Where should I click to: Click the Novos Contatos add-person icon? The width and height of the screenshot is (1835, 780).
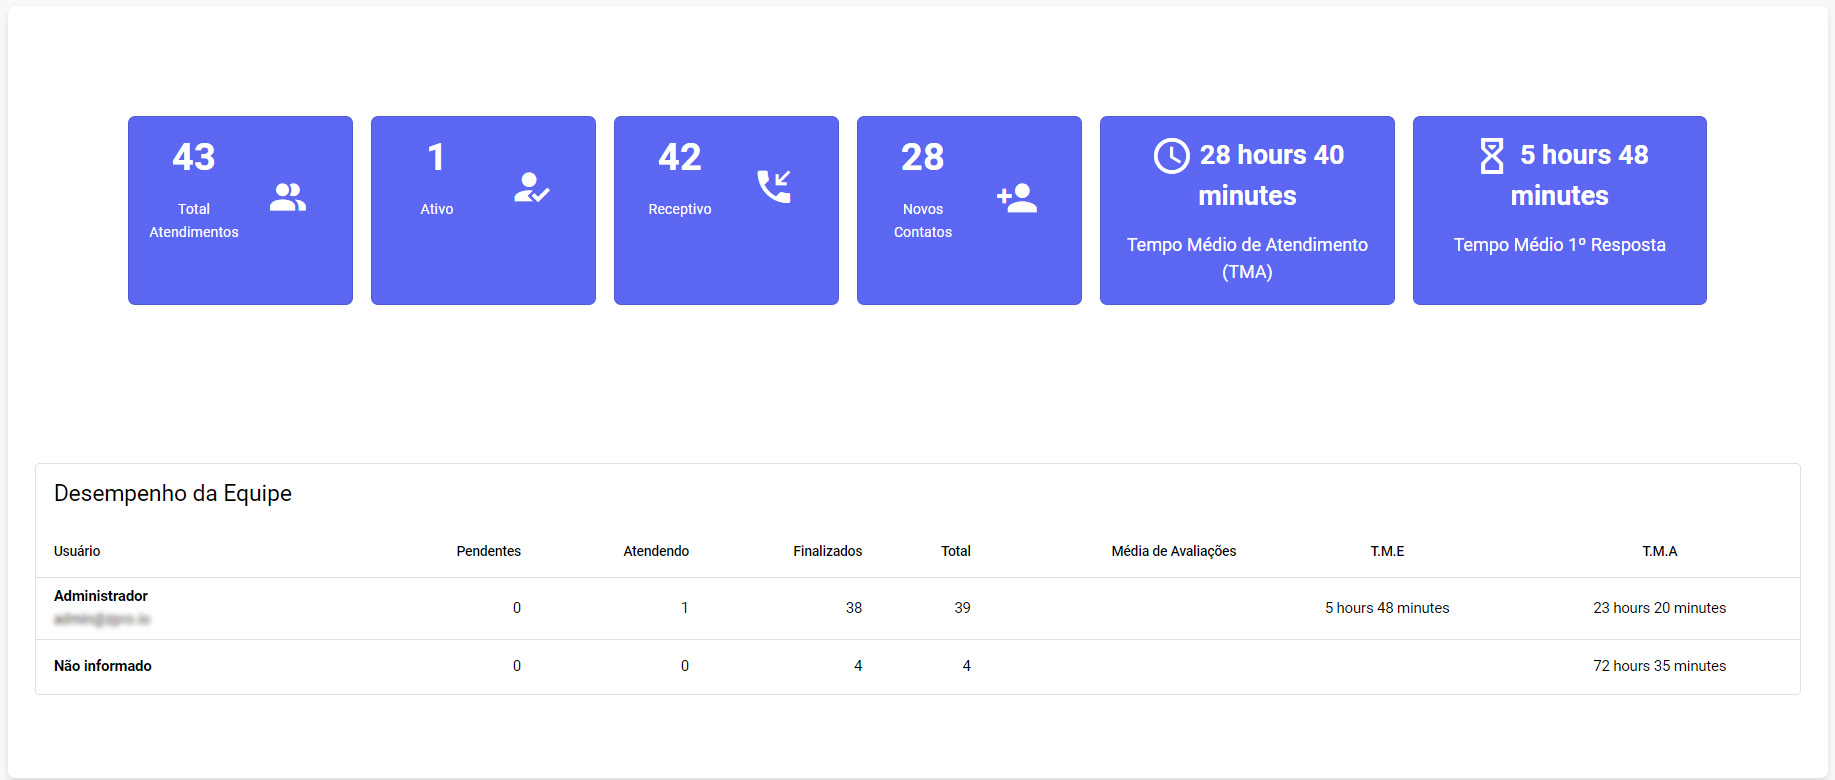click(1017, 197)
